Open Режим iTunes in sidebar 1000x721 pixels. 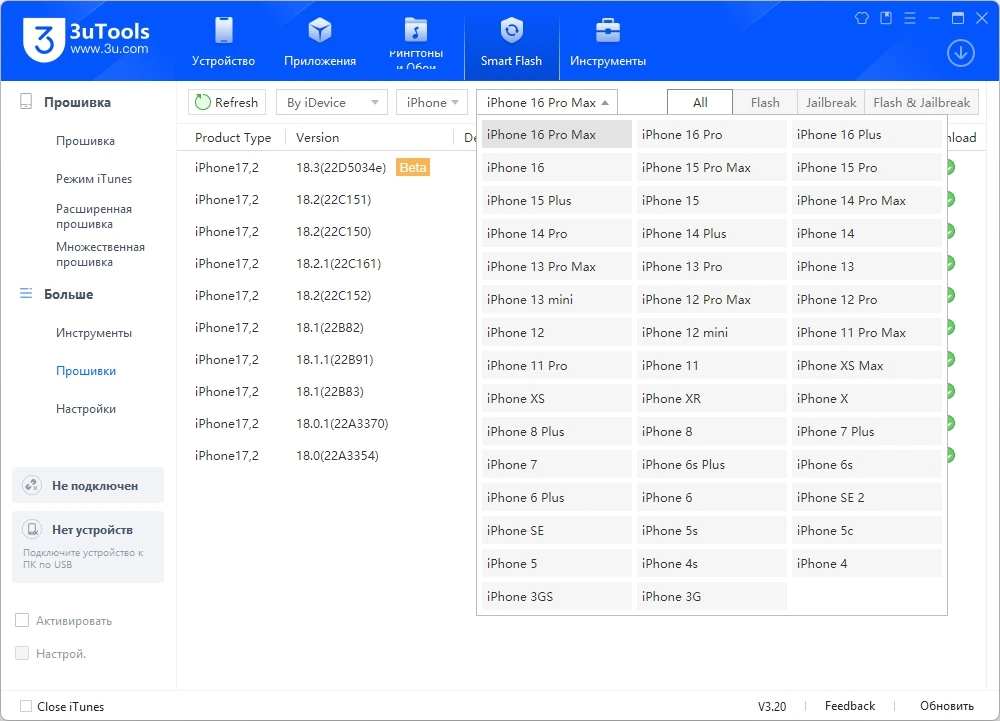94,179
